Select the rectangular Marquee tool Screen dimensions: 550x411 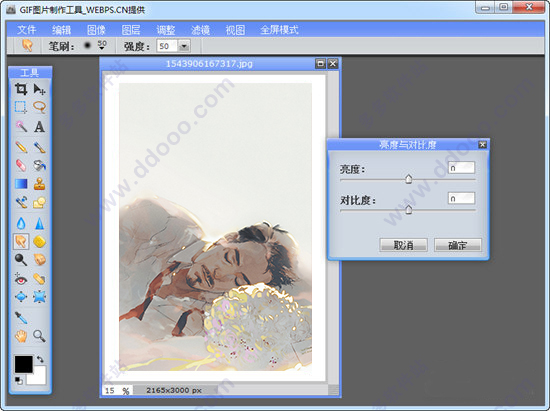tap(21, 107)
